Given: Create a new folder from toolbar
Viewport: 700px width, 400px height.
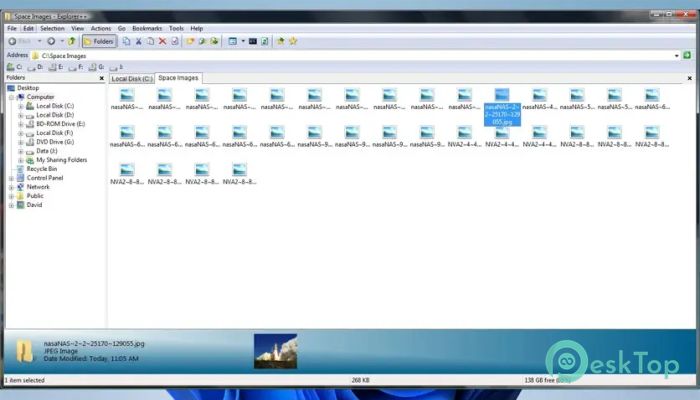Looking at the screenshot, I should [x=190, y=41].
